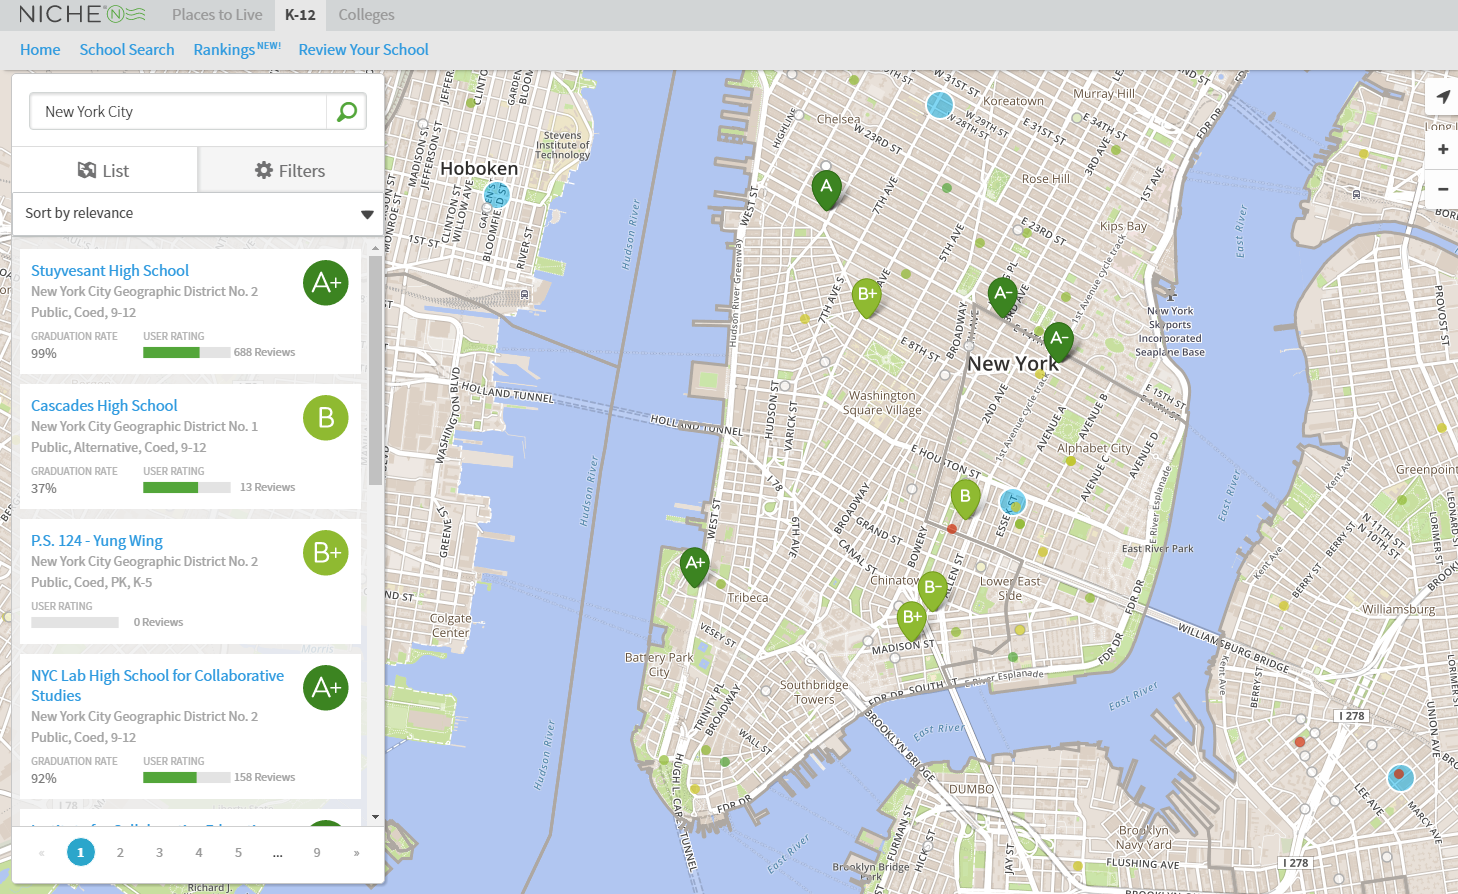Zoom in the map with plus button
The height and width of the screenshot is (894, 1458).
(1442, 149)
